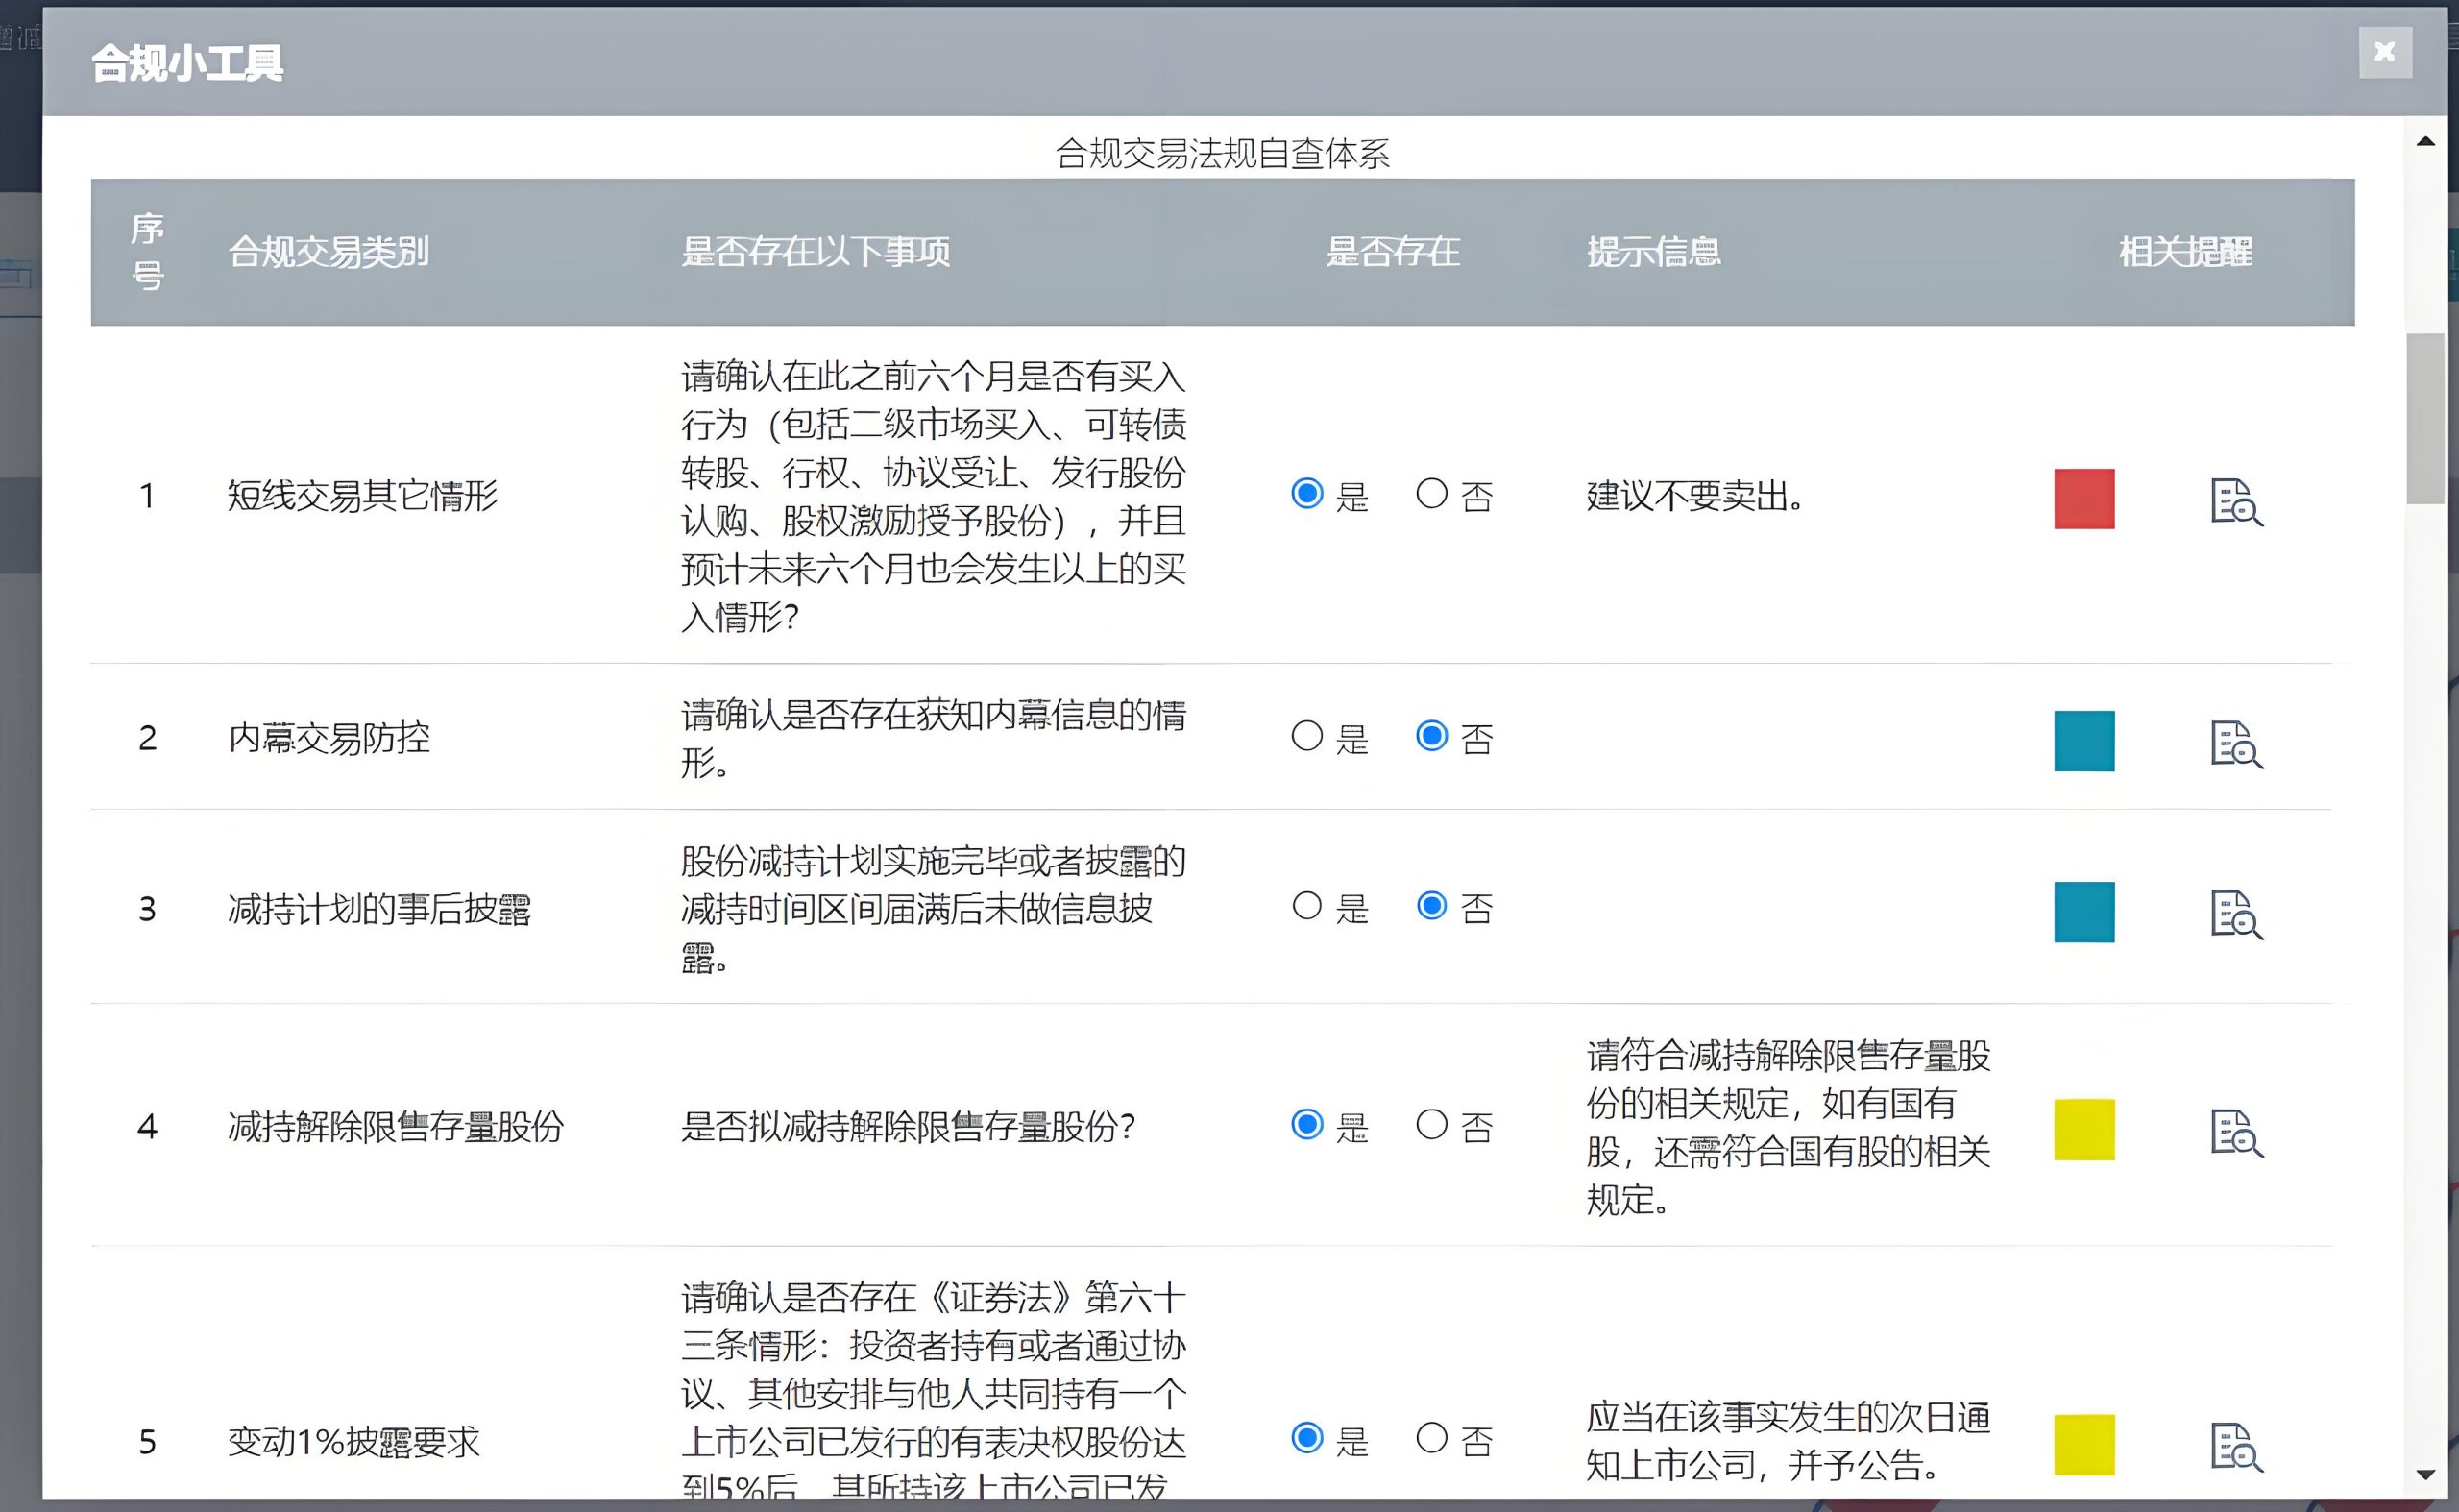
Task: Click the scrollbar down arrow
Action: pyautogui.click(x=2425, y=1475)
